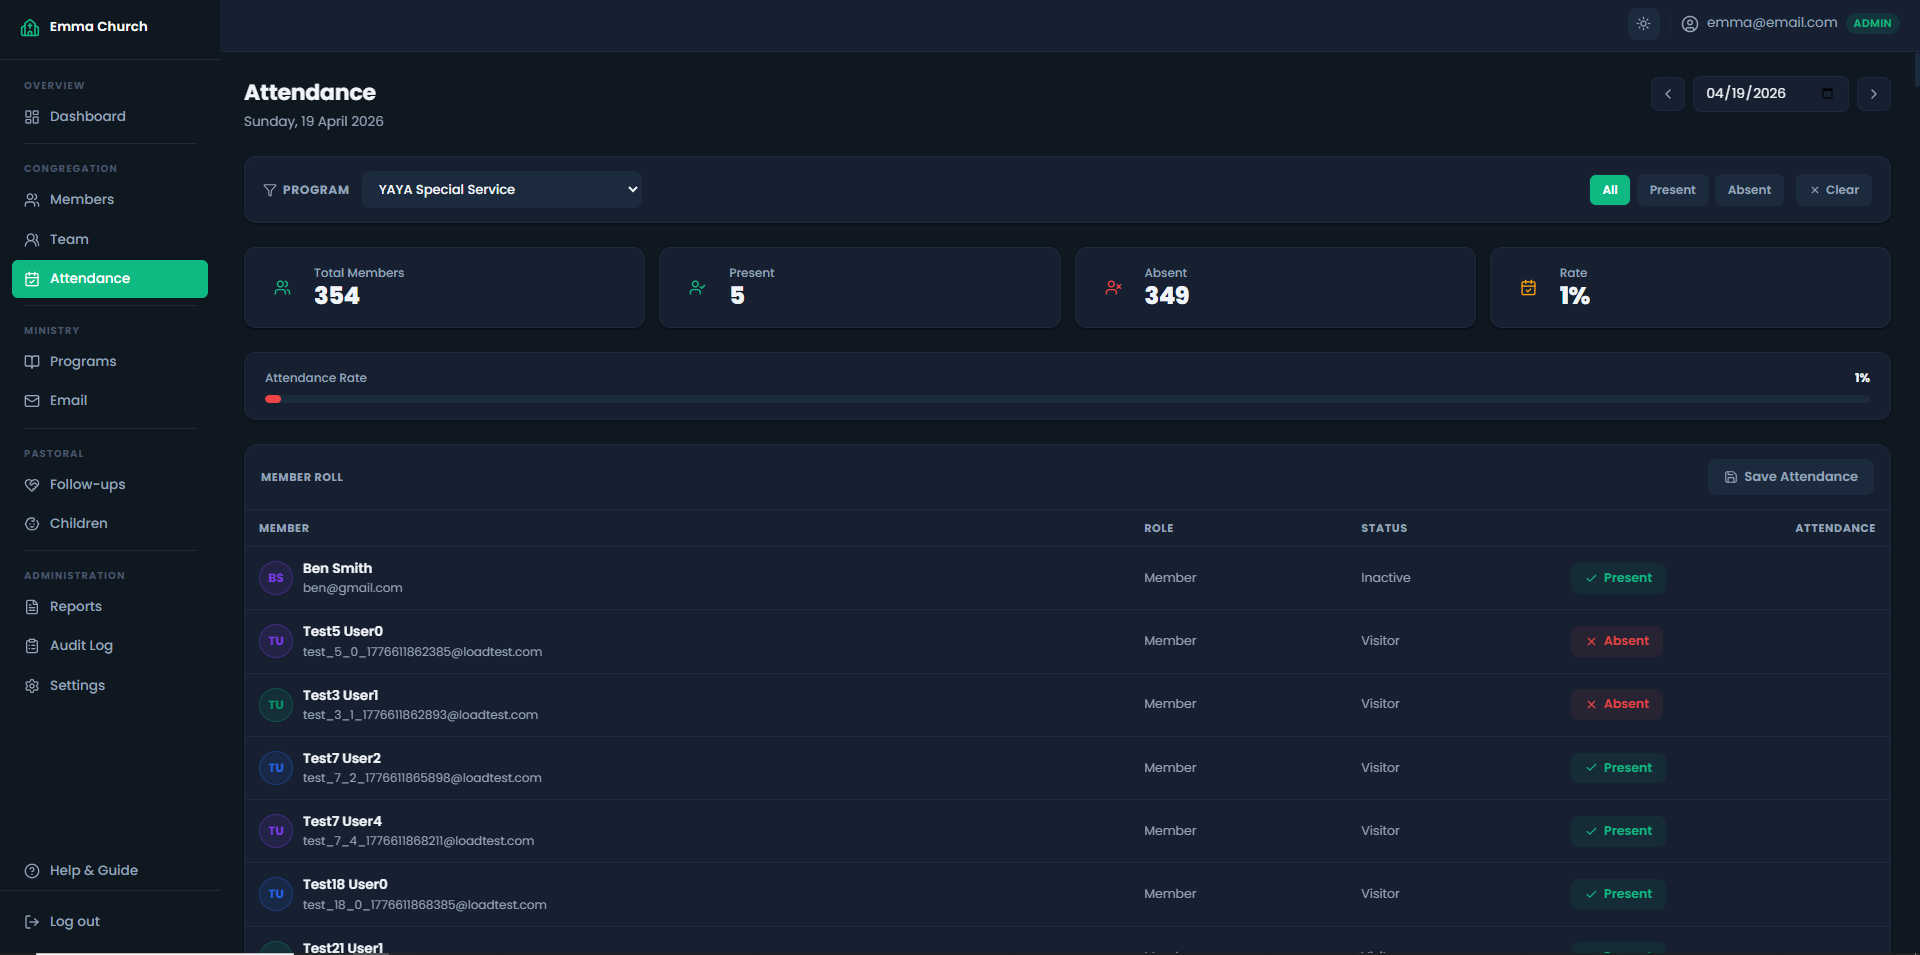Toggle Test3 User1's Absent attendance
This screenshot has height=955, width=1920.
[x=1617, y=704]
